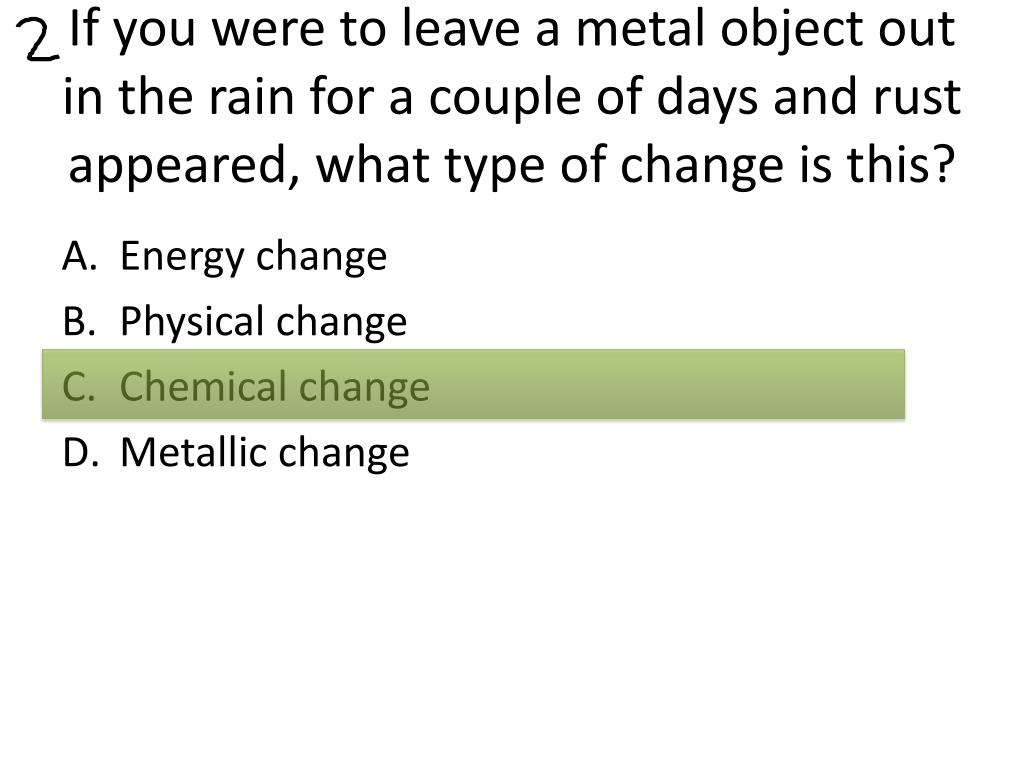1024x768 pixels.
Task: Click the letter A. option marker
Action: 80,255
